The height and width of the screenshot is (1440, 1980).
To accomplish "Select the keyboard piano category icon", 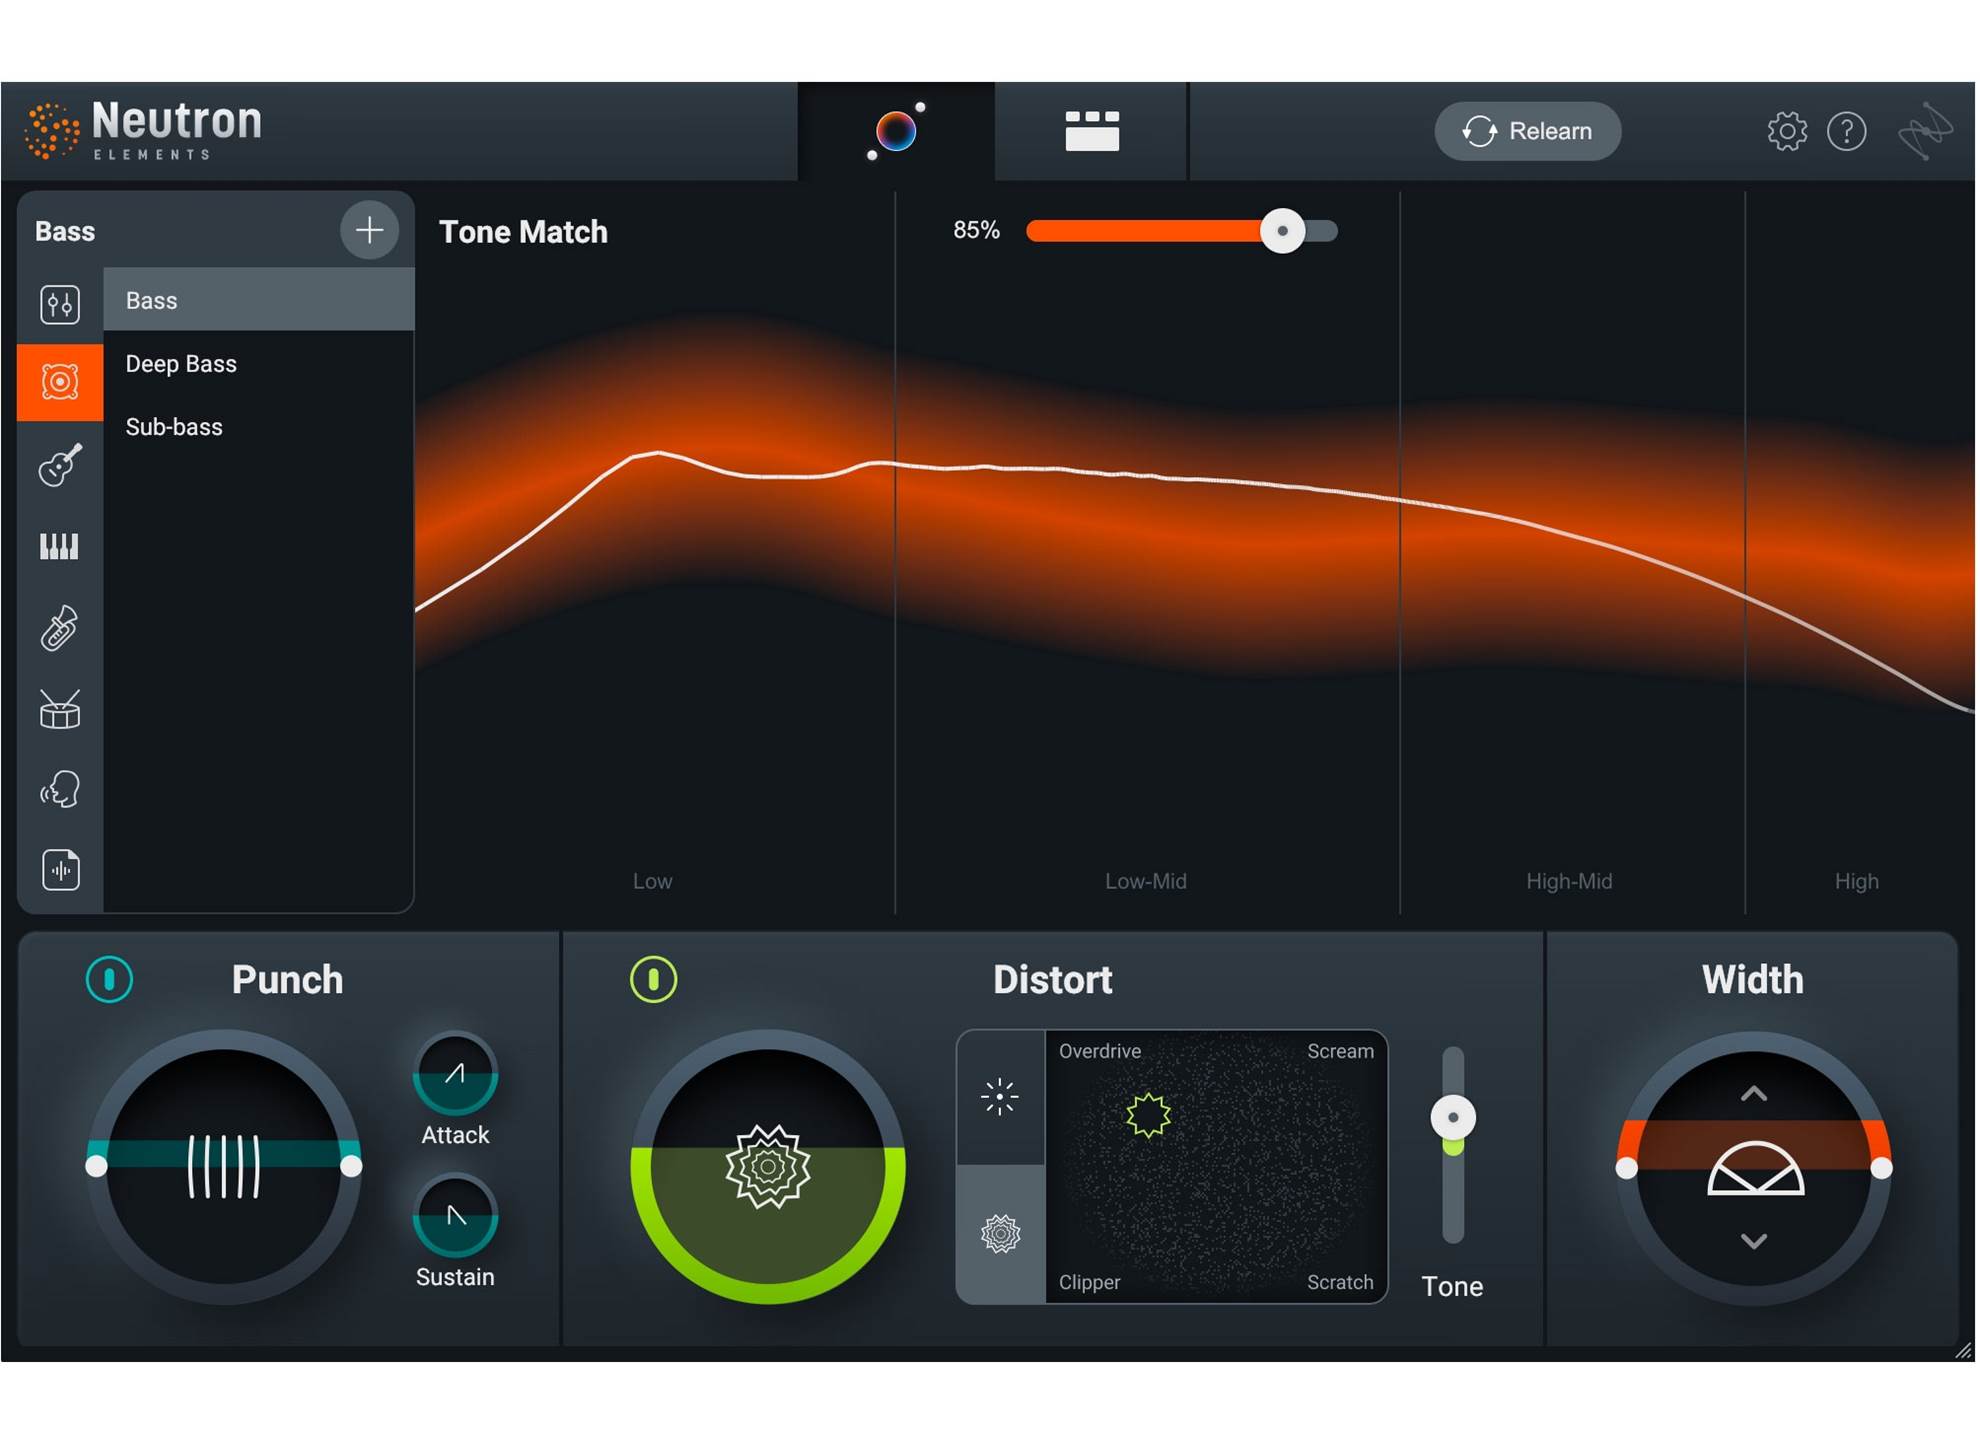I will [x=59, y=546].
